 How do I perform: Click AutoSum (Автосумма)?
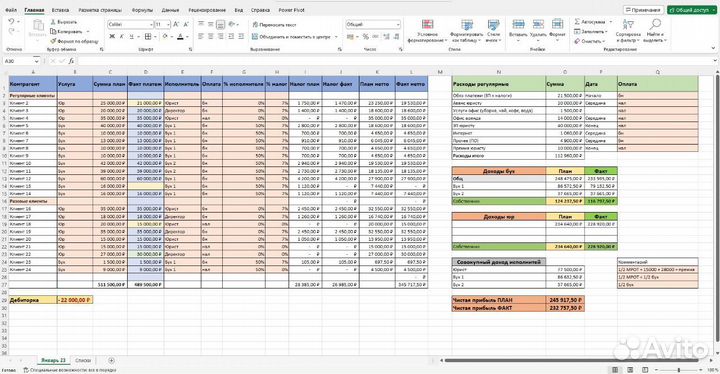tap(591, 22)
